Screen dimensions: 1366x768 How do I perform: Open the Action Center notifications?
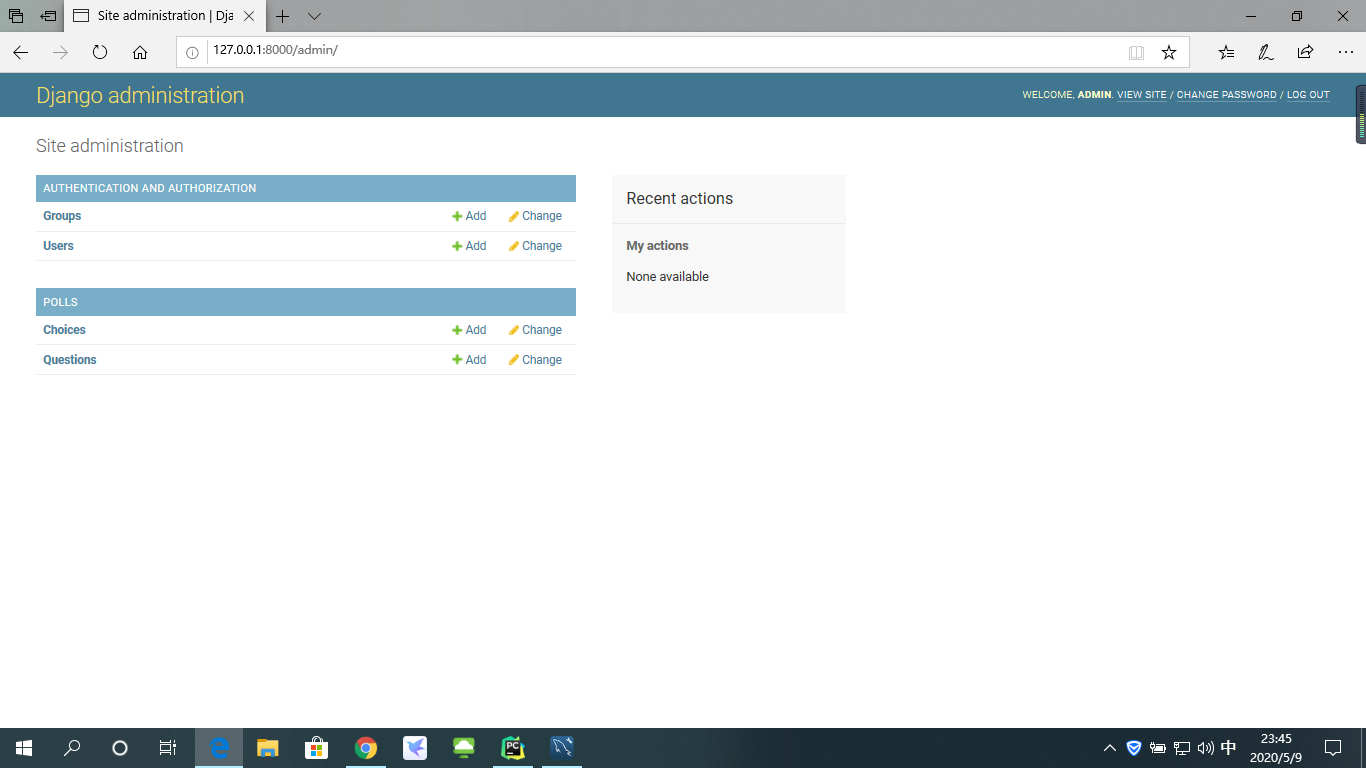coord(1333,748)
